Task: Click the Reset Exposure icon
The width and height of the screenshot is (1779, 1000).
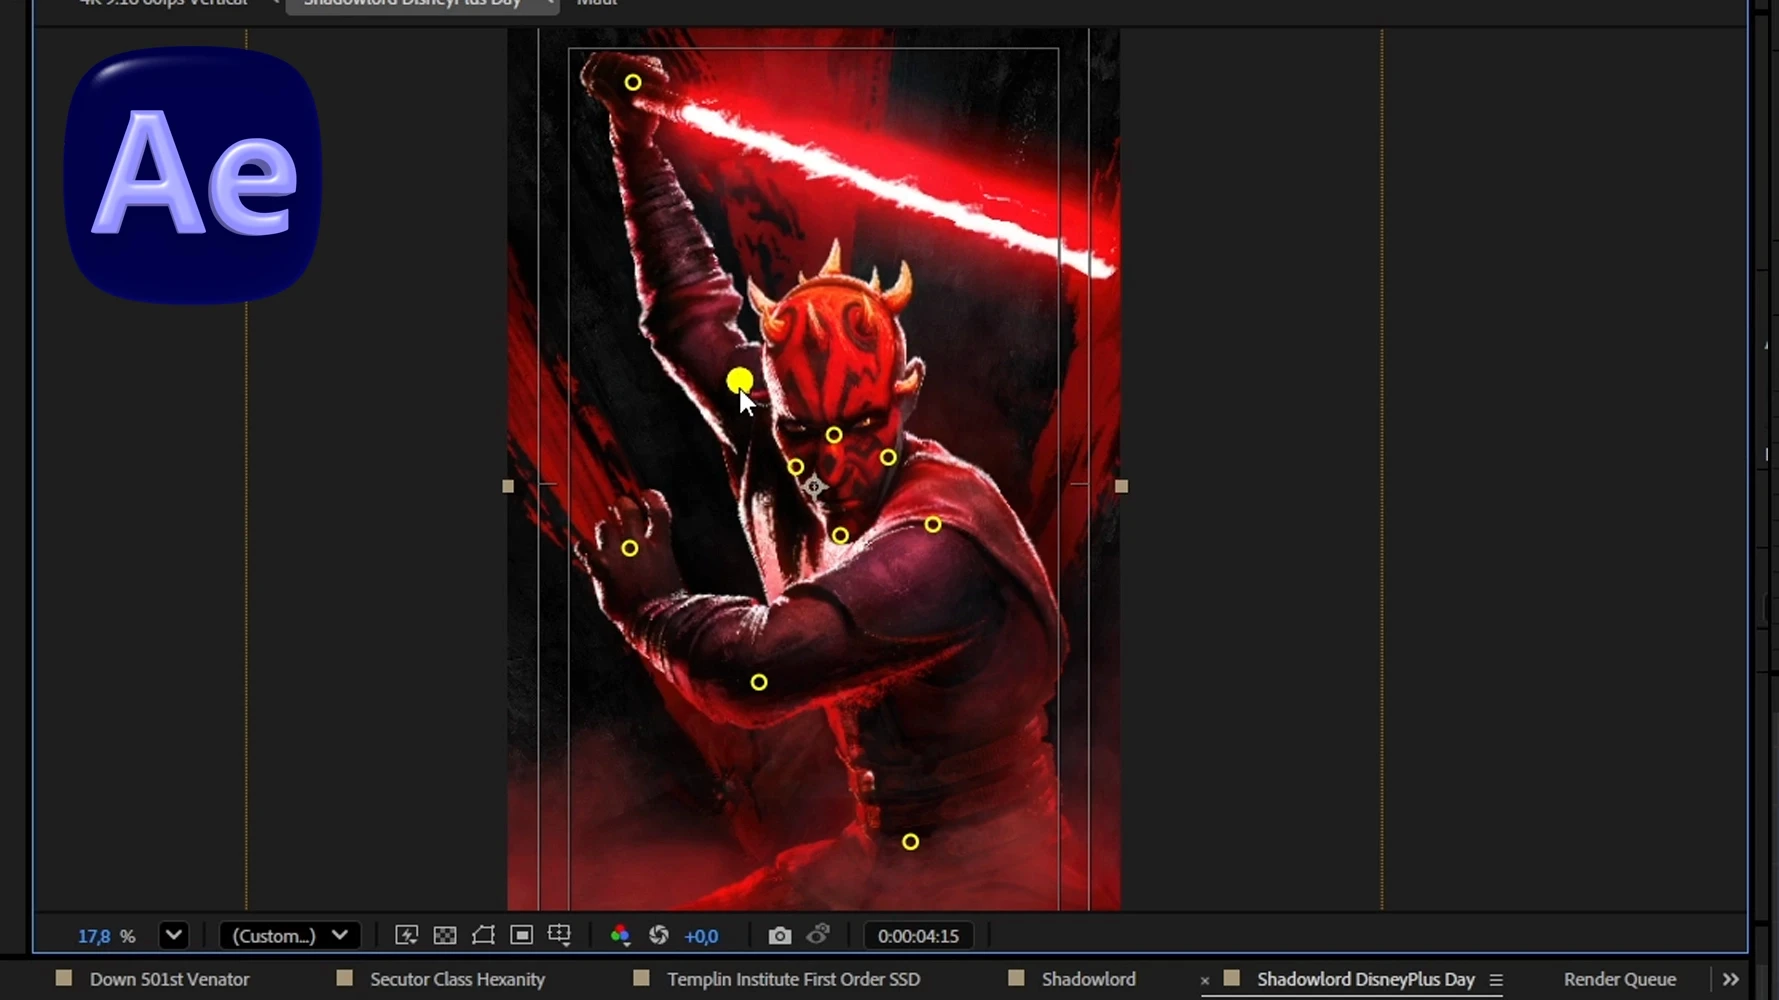Action: [658, 935]
